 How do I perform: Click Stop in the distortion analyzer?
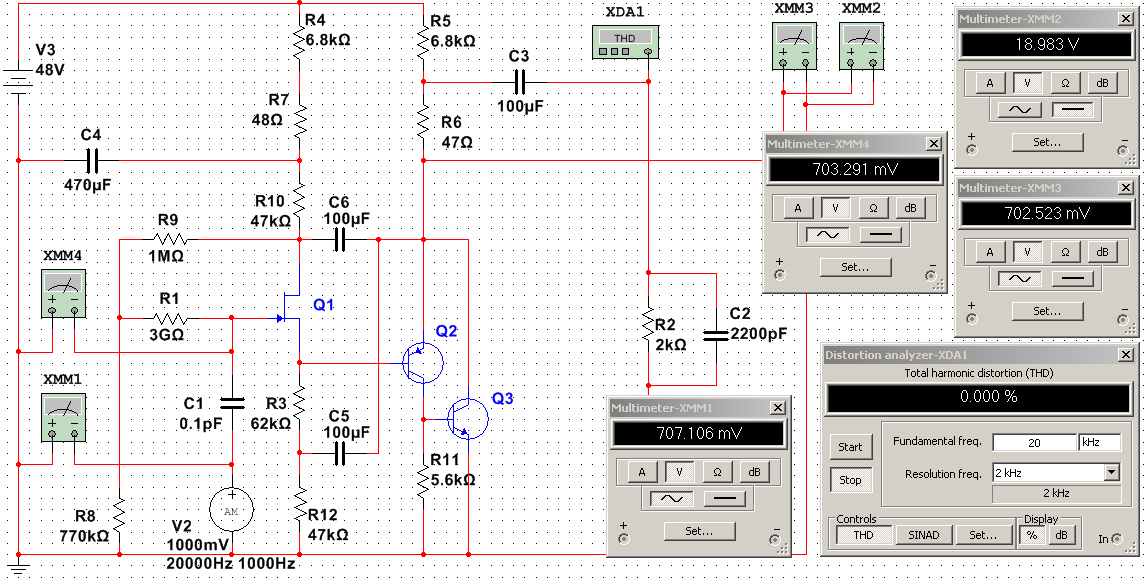850,480
